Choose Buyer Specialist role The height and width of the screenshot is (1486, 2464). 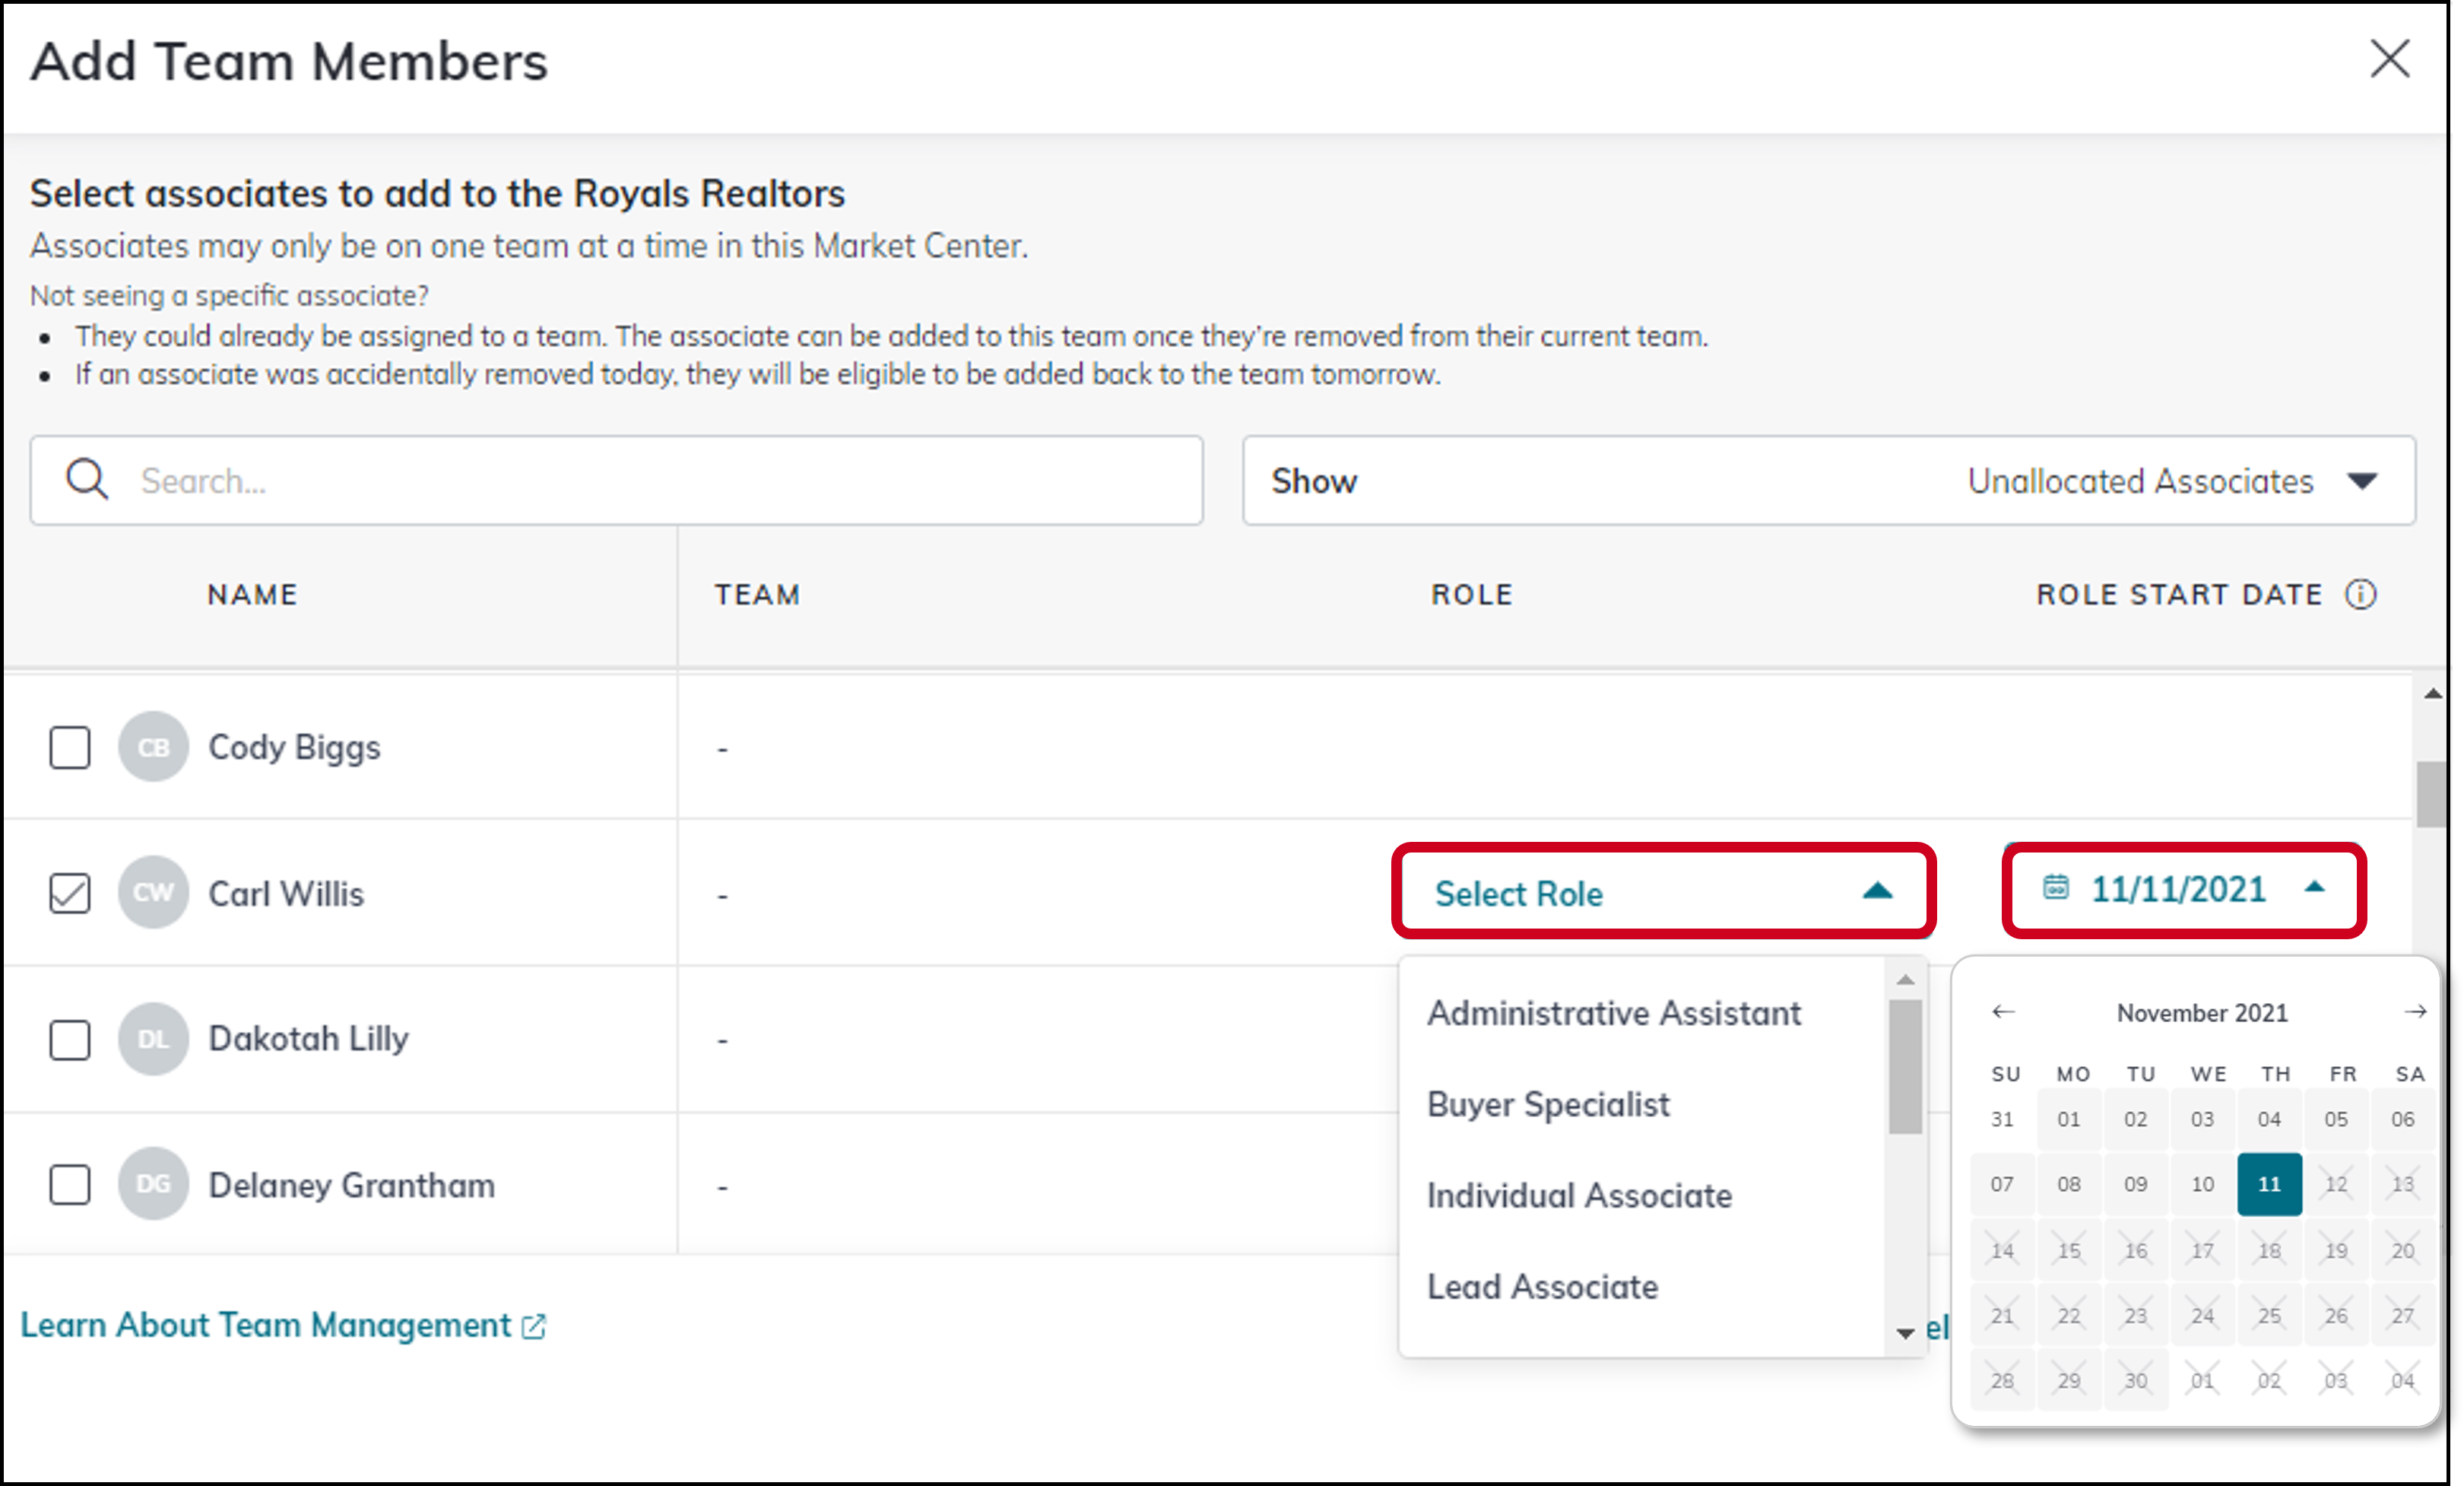[x=1548, y=1104]
